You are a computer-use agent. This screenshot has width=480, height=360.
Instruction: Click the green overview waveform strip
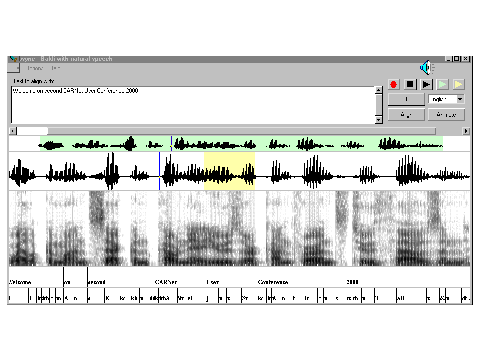(x=241, y=143)
